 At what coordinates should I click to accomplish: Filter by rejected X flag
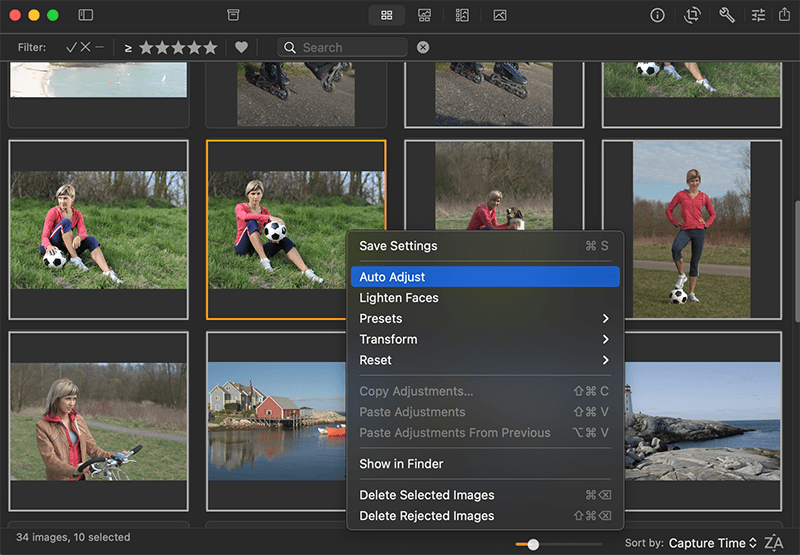click(85, 47)
